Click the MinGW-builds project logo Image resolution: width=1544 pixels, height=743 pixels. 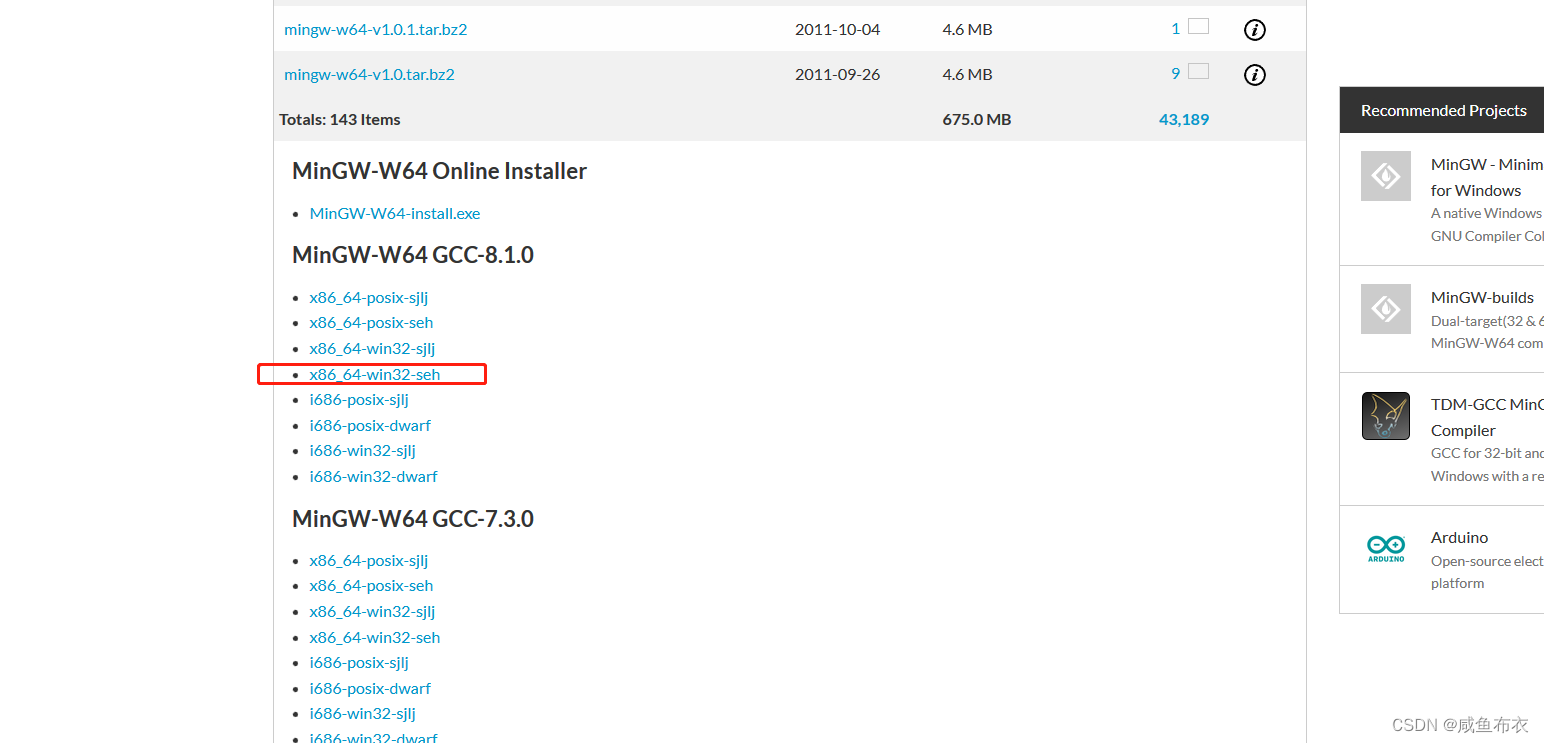click(1385, 309)
